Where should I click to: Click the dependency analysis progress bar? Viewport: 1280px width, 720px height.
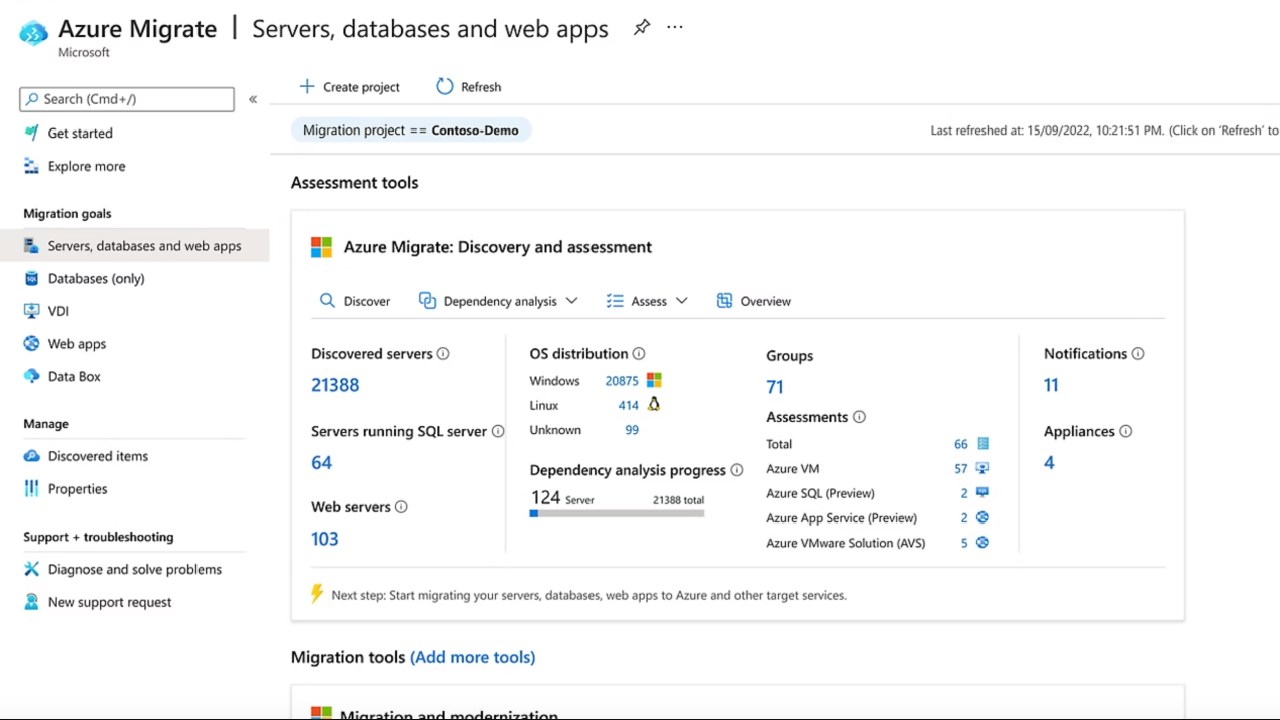click(x=617, y=514)
